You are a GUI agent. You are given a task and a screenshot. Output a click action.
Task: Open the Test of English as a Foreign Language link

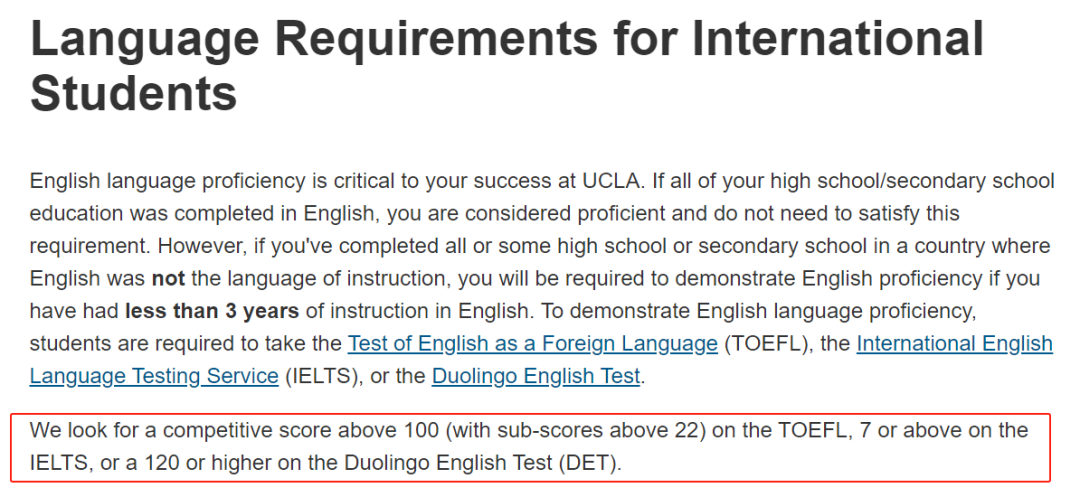tap(532, 343)
